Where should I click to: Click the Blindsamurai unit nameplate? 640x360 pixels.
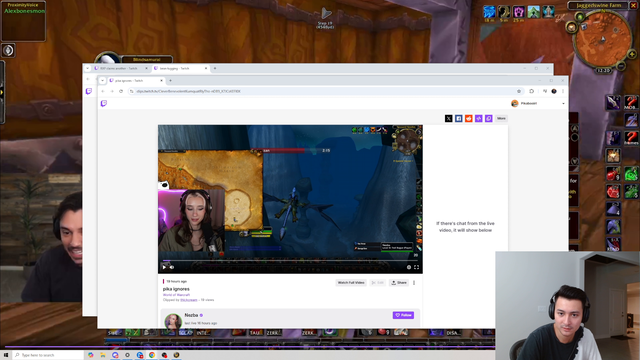(147, 60)
